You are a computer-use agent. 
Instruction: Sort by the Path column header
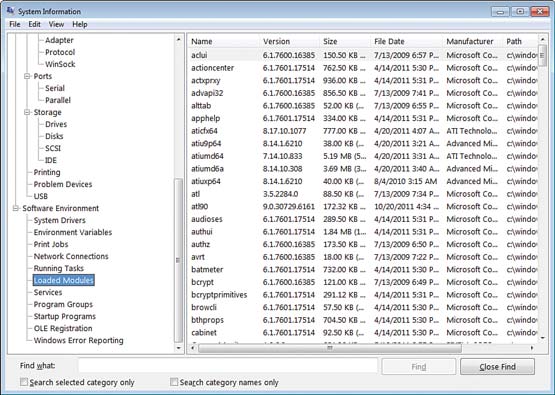point(520,41)
